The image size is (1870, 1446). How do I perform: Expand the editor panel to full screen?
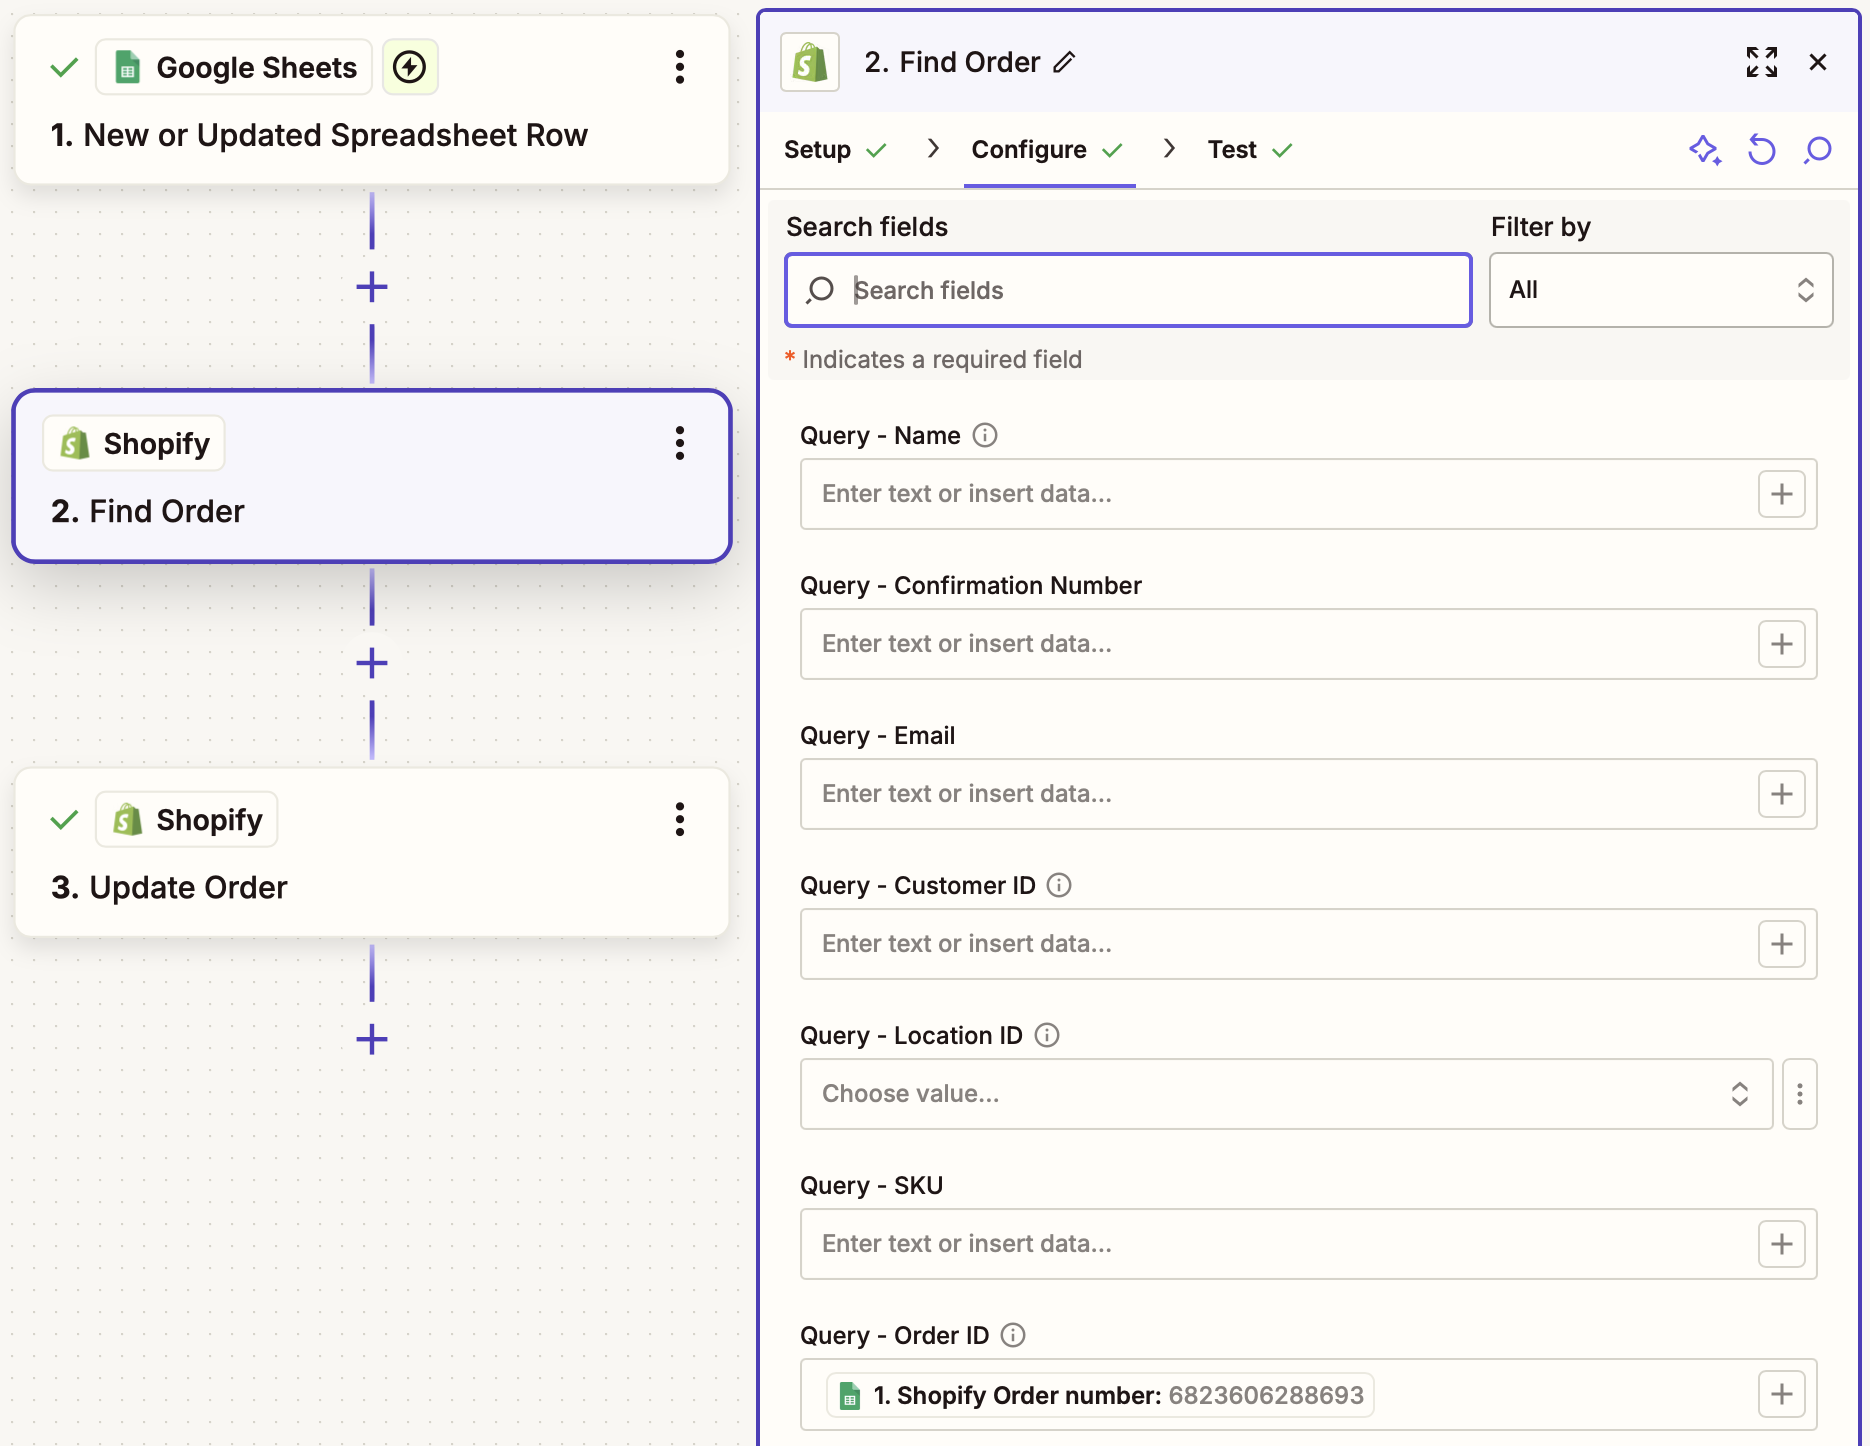pyautogui.click(x=1762, y=62)
